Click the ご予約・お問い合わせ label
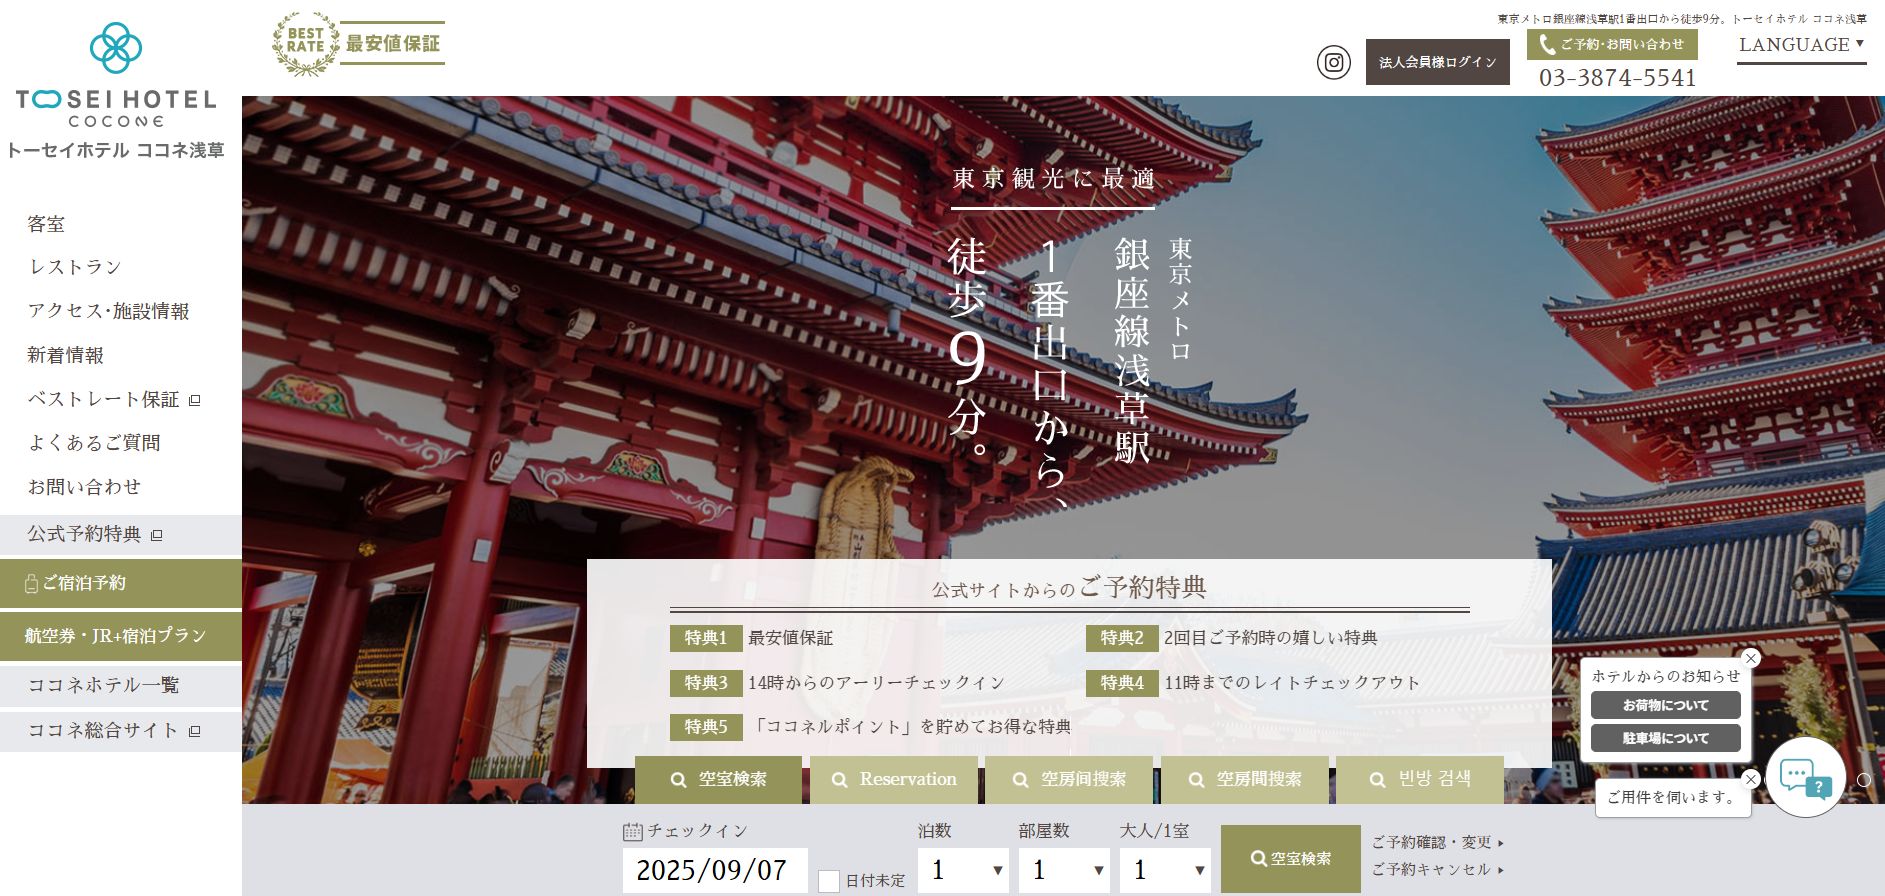Viewport: 1885px width, 896px height. [1622, 44]
